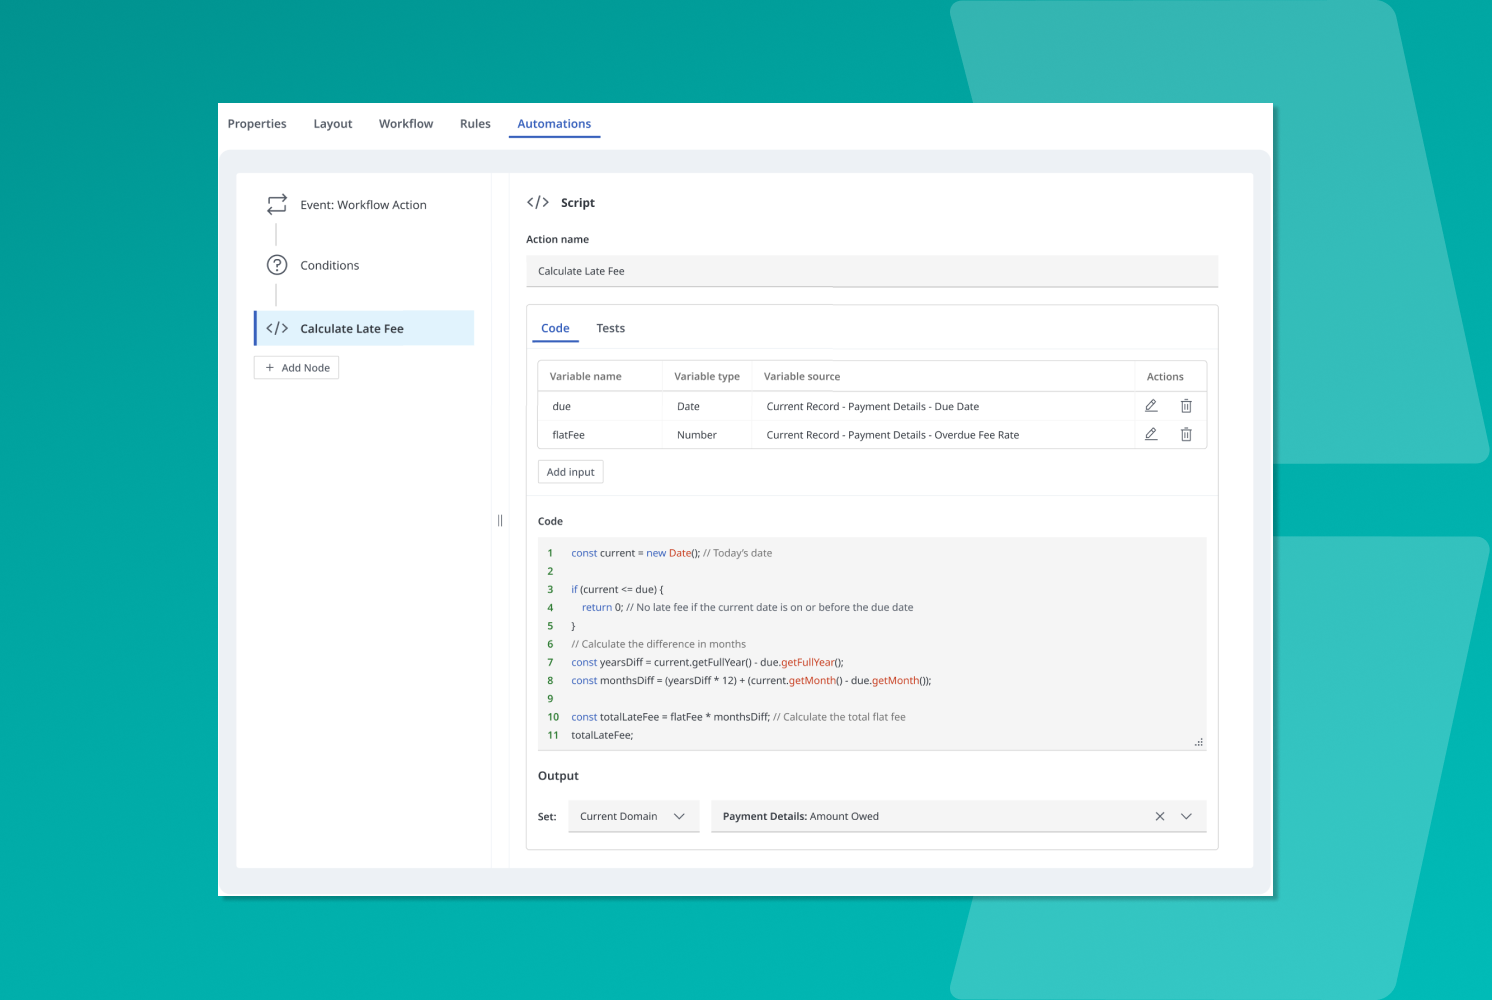Open the Current Domain dropdown
The height and width of the screenshot is (1000, 1492).
(x=633, y=816)
